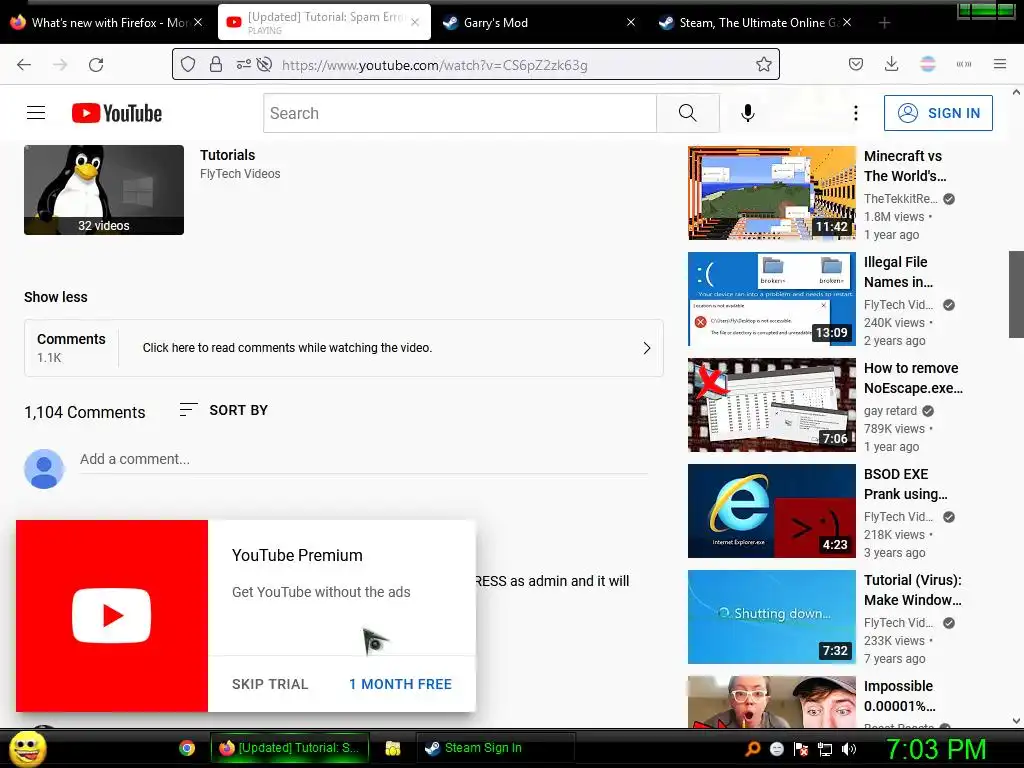The image size is (1024, 768).
Task: Click 1 MONTH FREE in Premium popup
Action: point(400,684)
